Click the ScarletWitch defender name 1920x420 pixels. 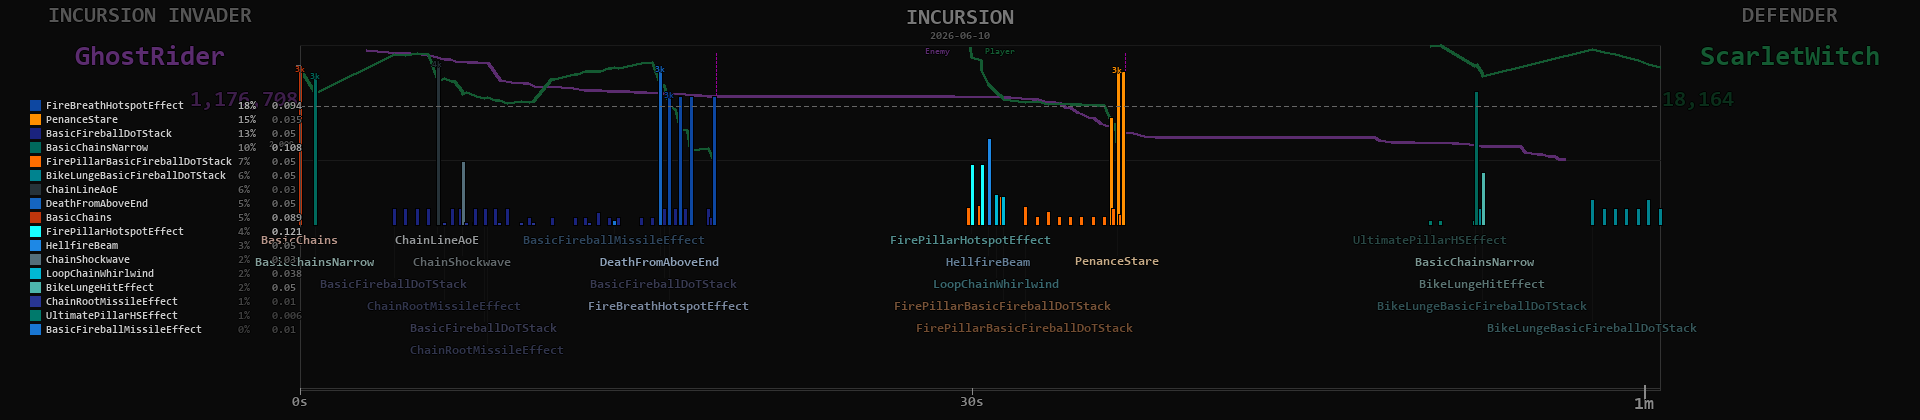pos(1789,56)
